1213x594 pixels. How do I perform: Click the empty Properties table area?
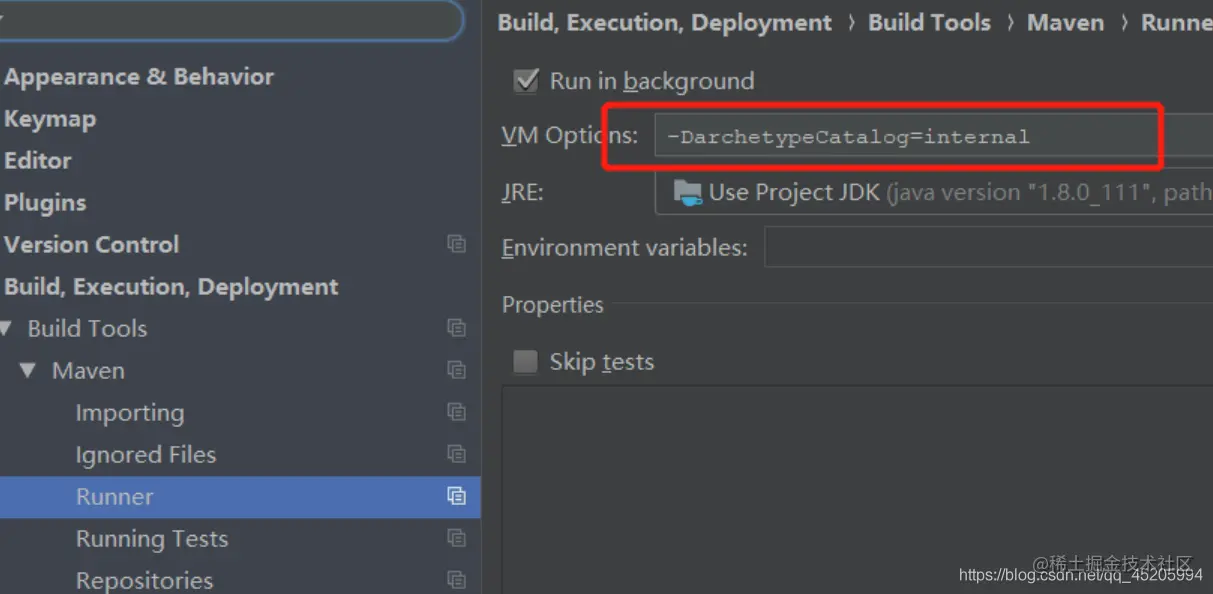point(857,489)
